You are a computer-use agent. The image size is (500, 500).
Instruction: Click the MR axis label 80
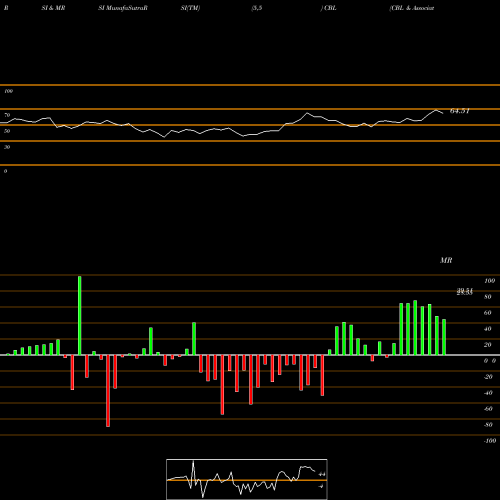coord(488,297)
